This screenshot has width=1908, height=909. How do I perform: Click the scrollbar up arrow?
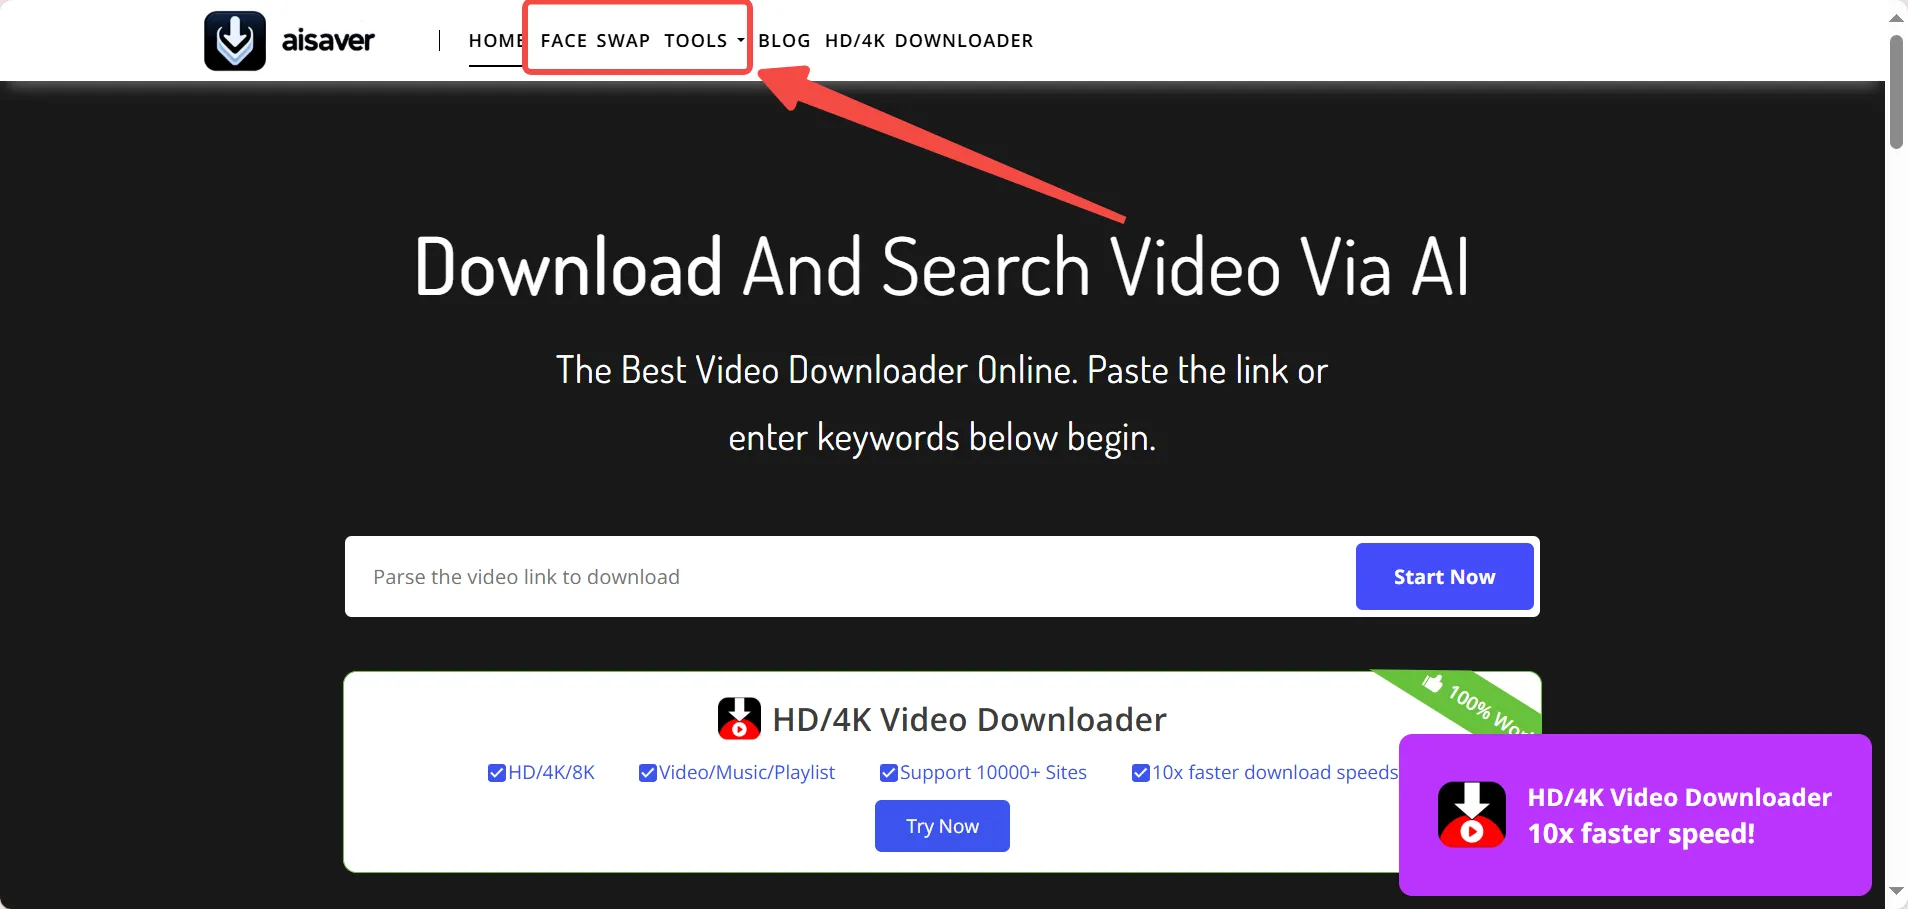[1896, 18]
